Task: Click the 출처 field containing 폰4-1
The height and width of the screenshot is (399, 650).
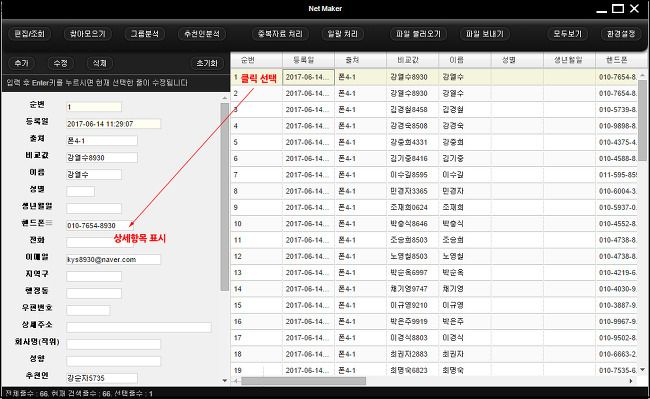Action: (102, 140)
